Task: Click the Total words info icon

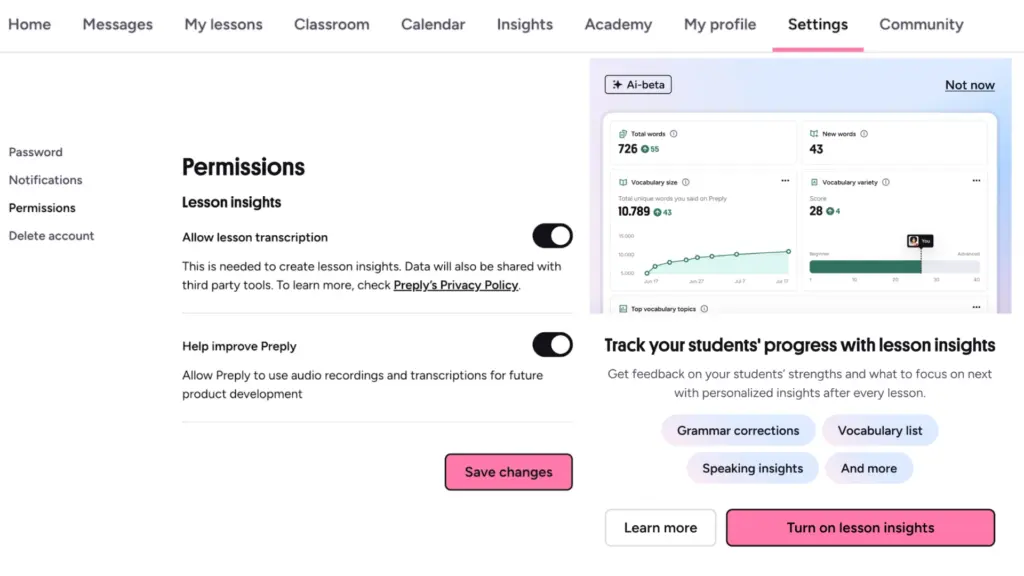Action: [673, 134]
